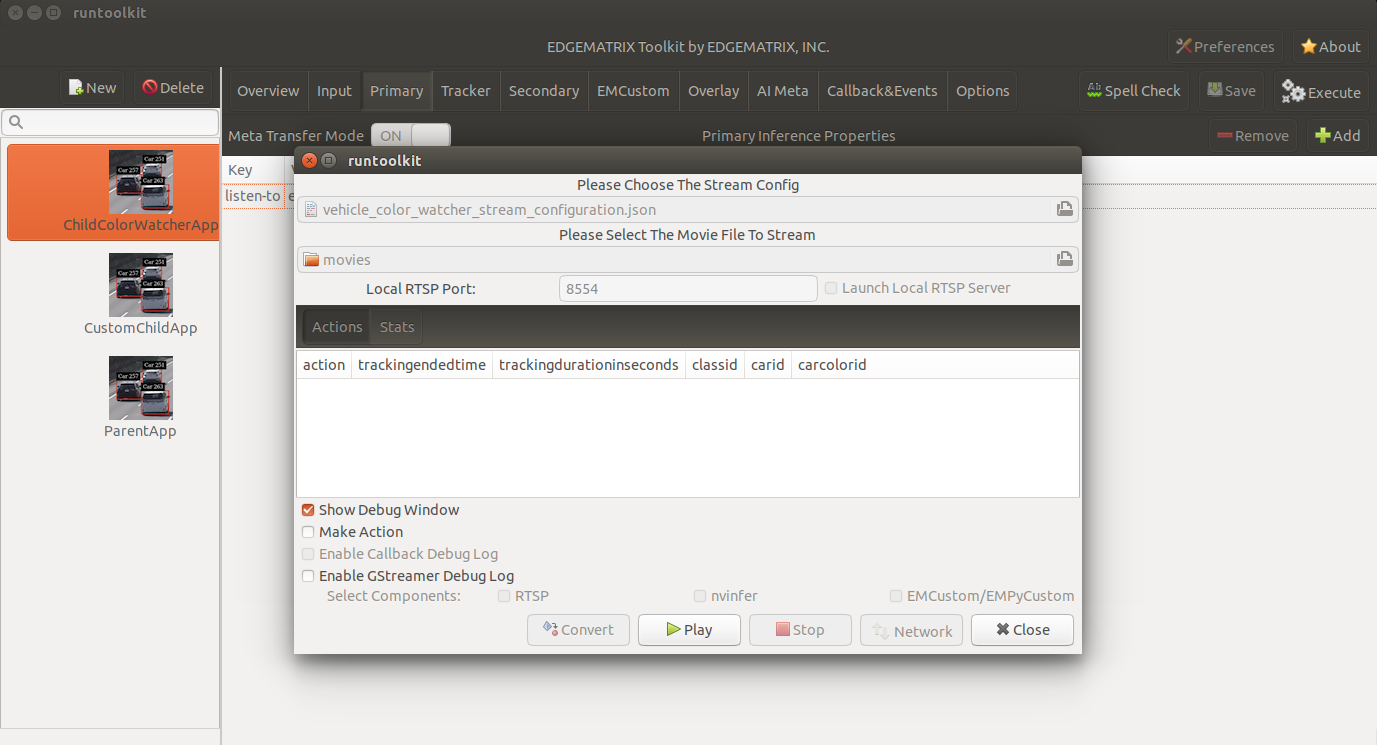1377x745 pixels.
Task: Switch to the Actions tab
Action: tap(337, 327)
